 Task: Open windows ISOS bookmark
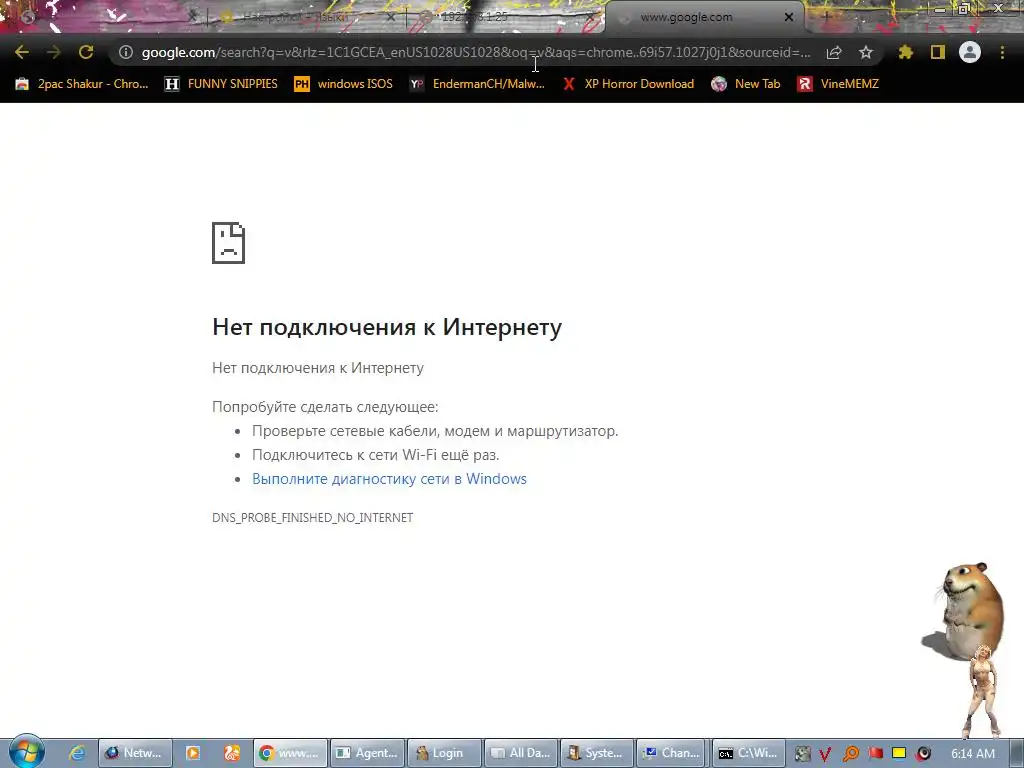[x=344, y=84]
